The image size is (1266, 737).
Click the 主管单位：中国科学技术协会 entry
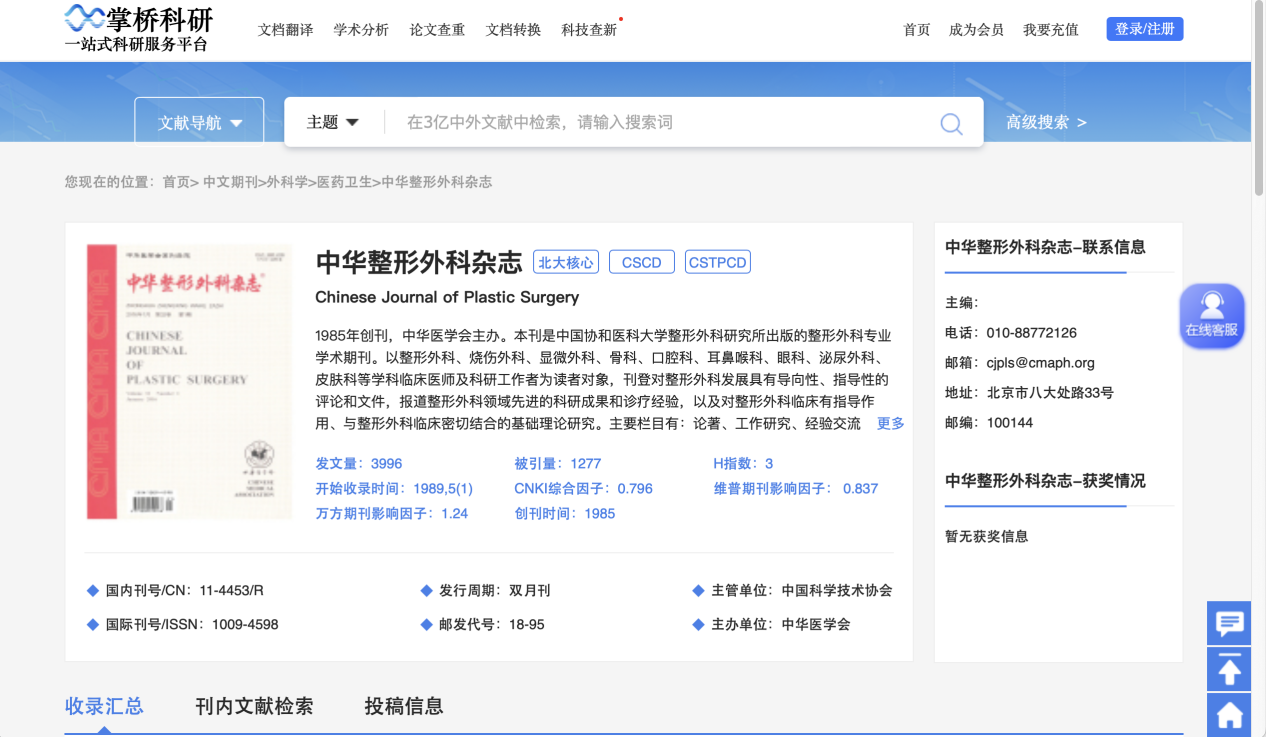[792, 591]
